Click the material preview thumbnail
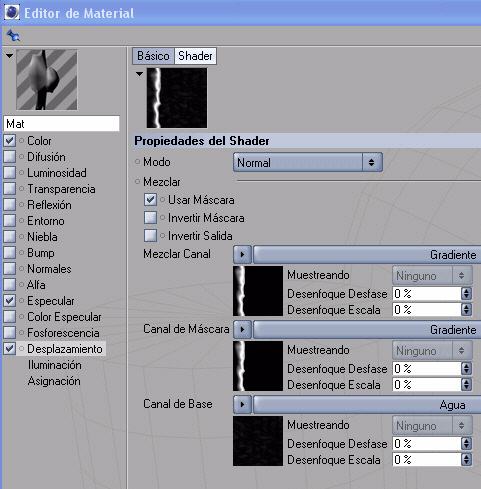 coord(47,80)
